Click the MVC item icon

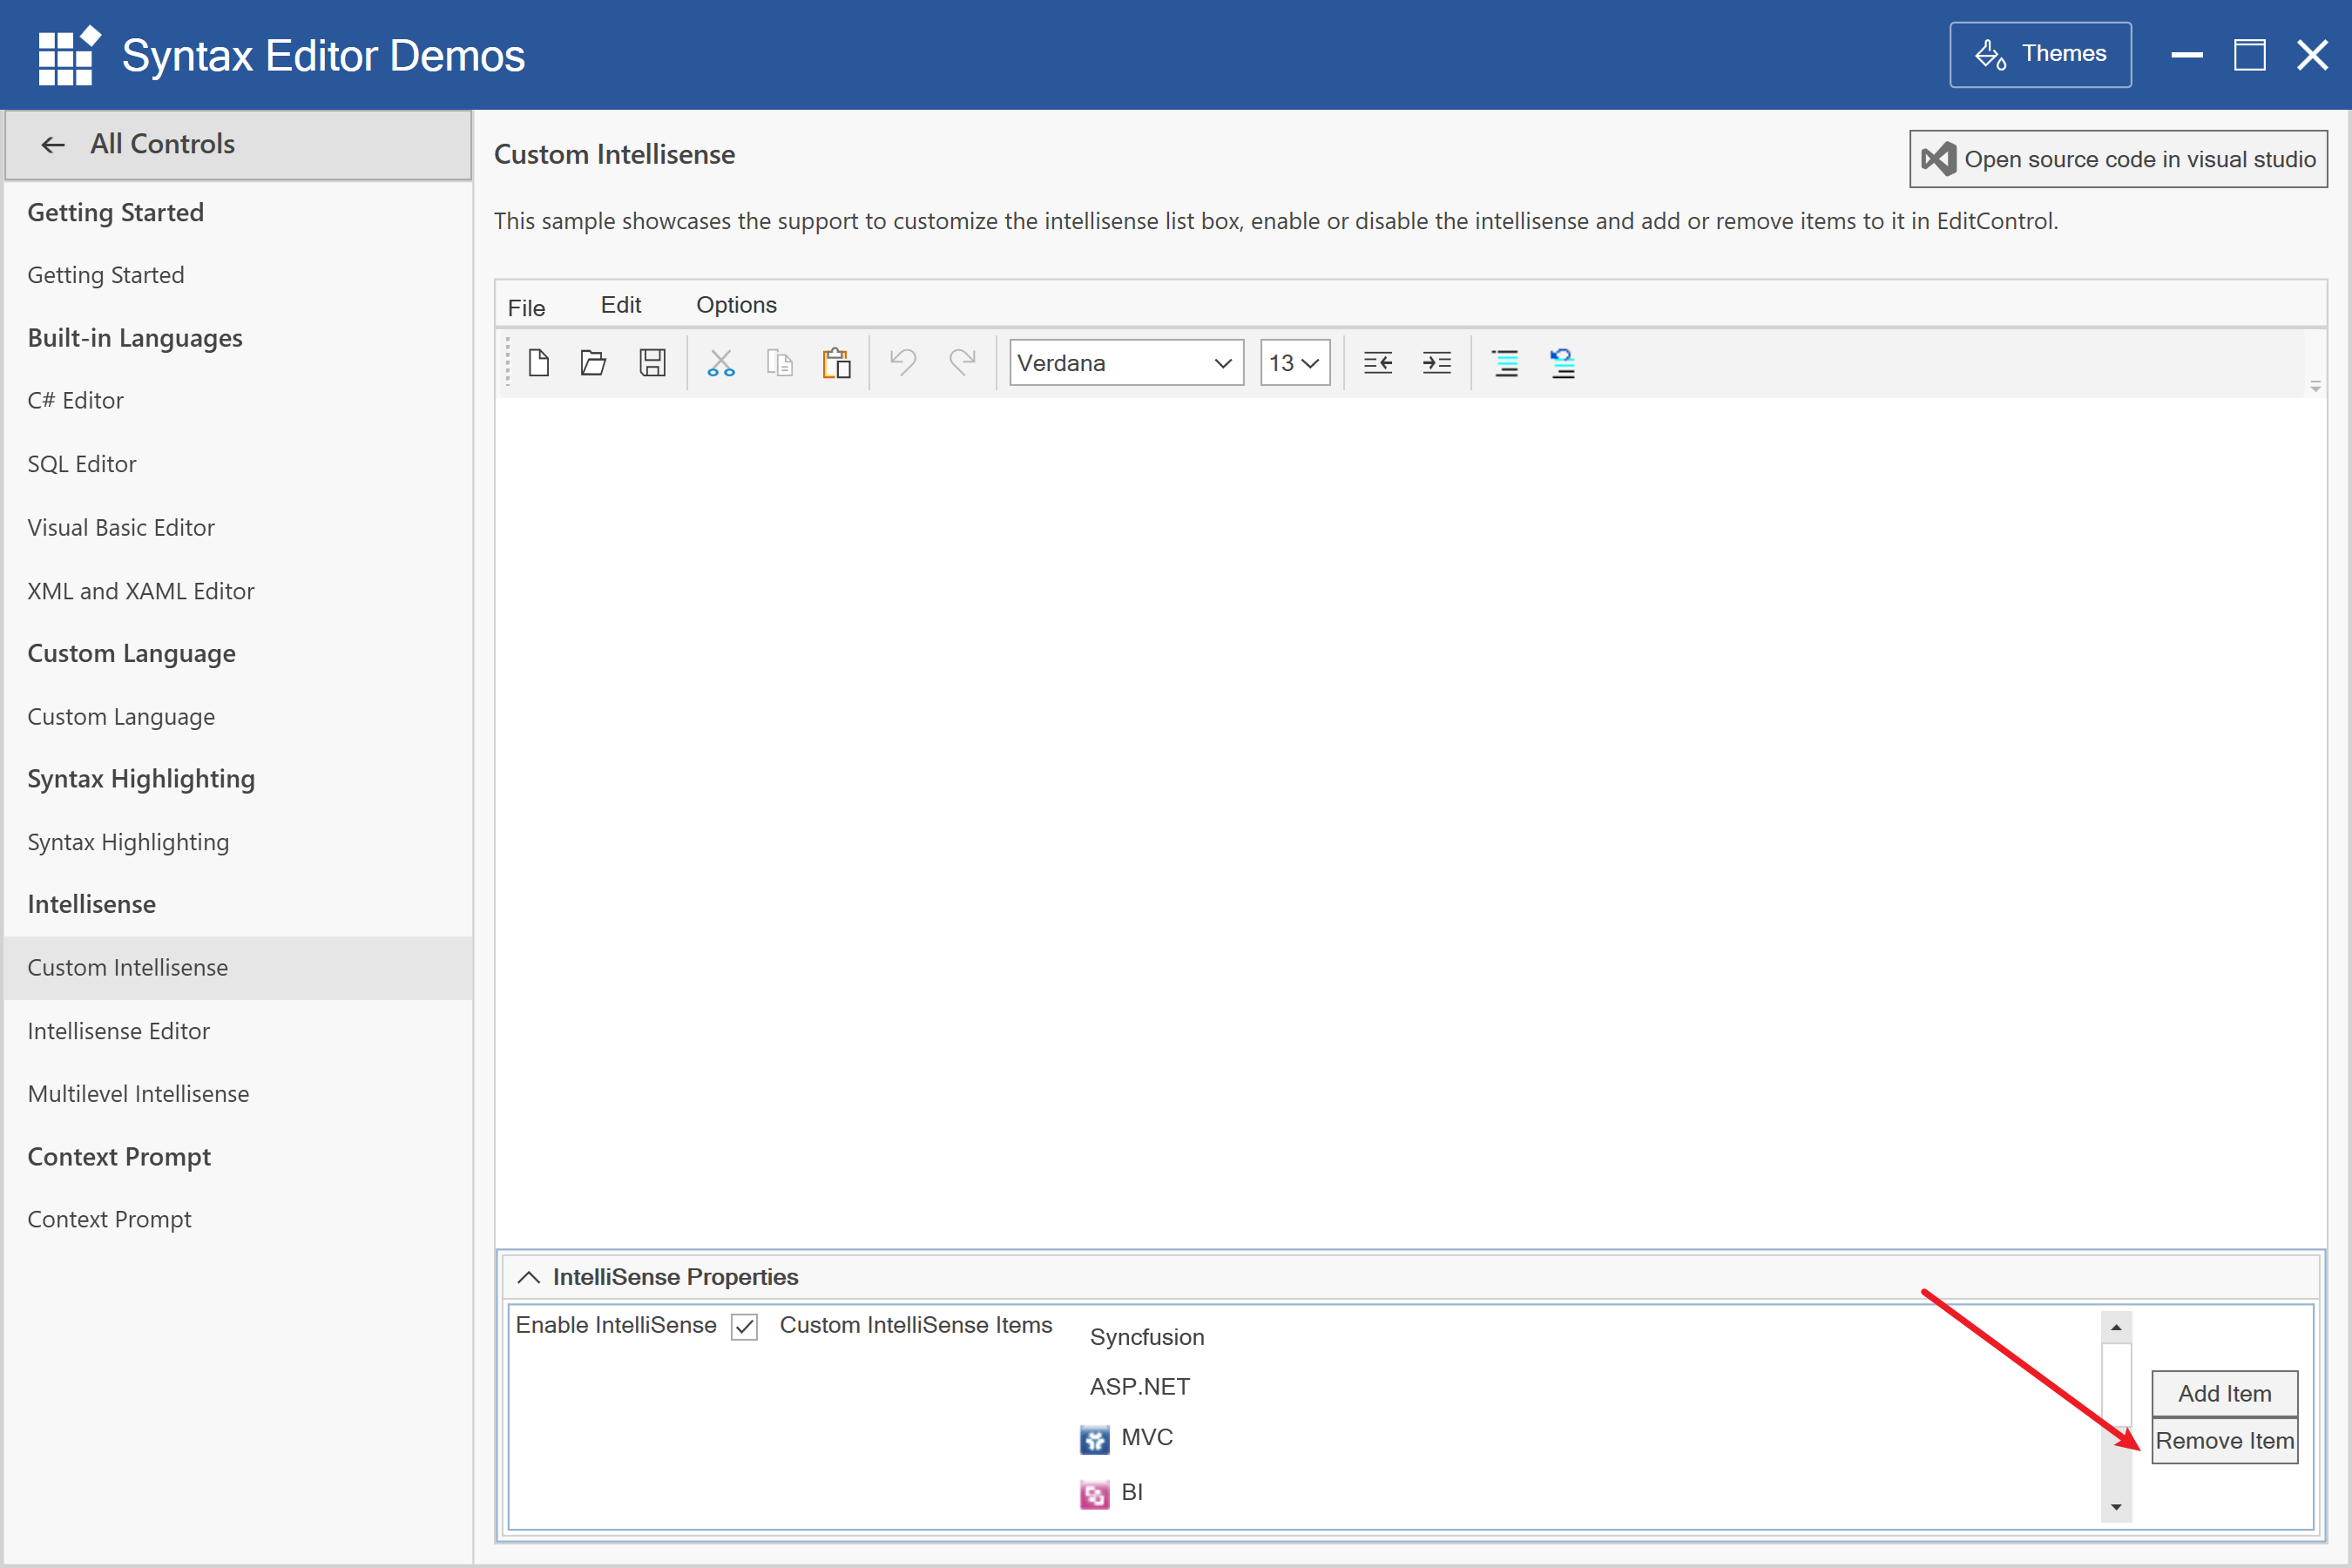[1094, 1439]
